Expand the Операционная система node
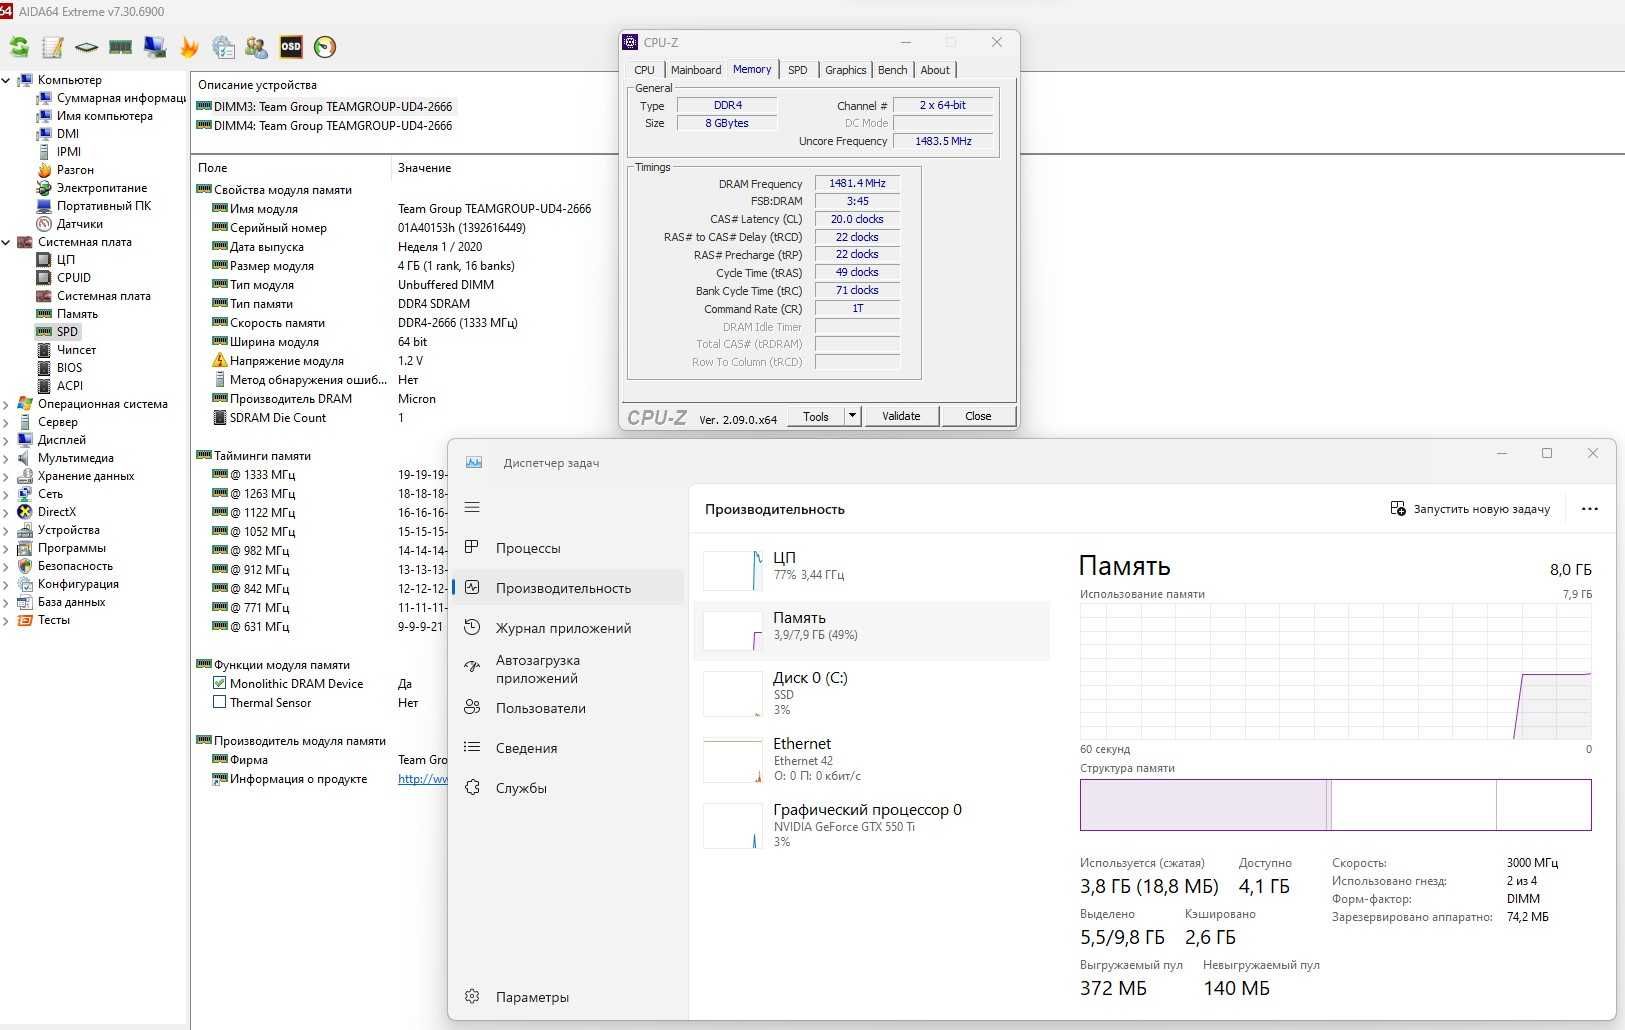The image size is (1625, 1030). pos(7,404)
